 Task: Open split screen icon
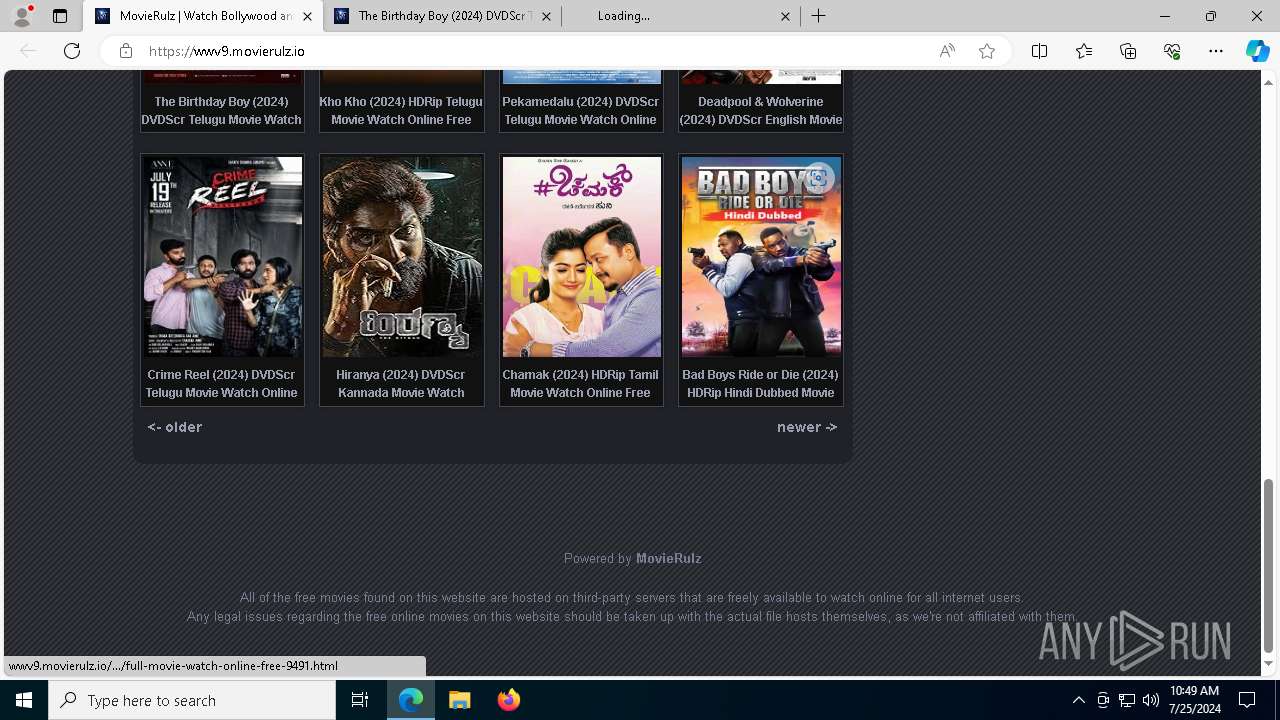1039,51
